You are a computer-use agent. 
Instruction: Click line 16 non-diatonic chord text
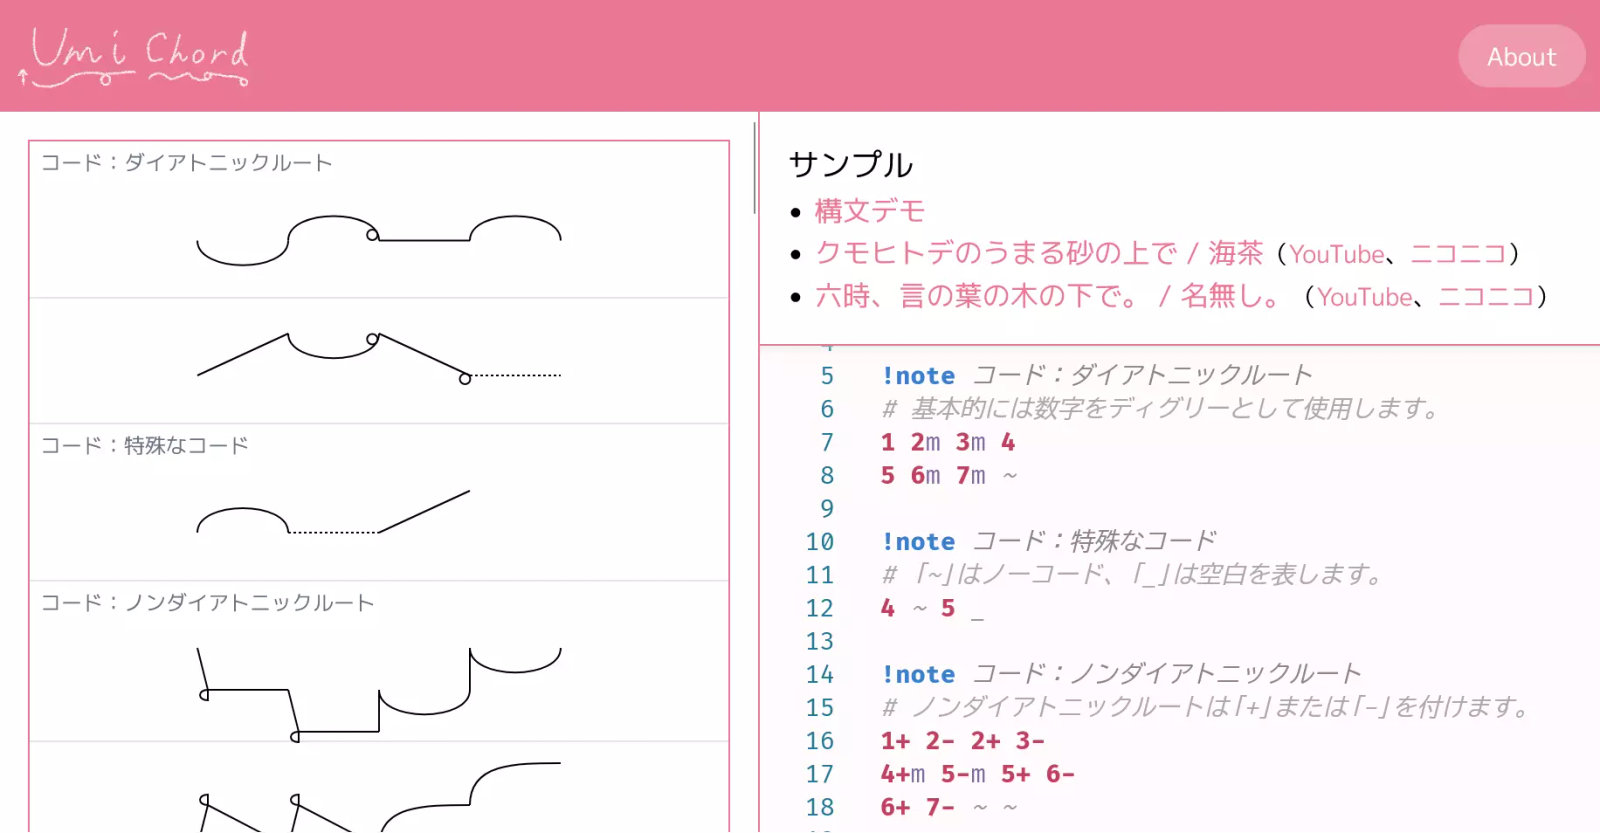click(x=962, y=741)
